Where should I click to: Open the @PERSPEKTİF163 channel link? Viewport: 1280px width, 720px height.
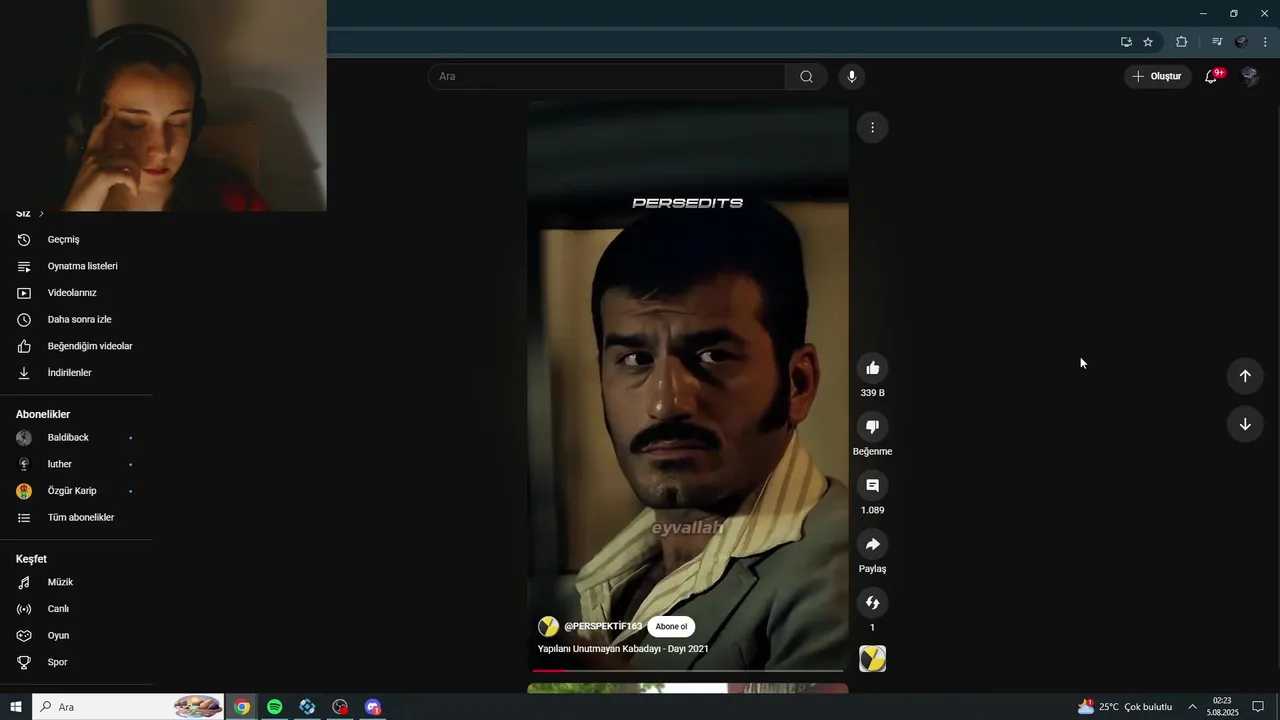(603, 626)
